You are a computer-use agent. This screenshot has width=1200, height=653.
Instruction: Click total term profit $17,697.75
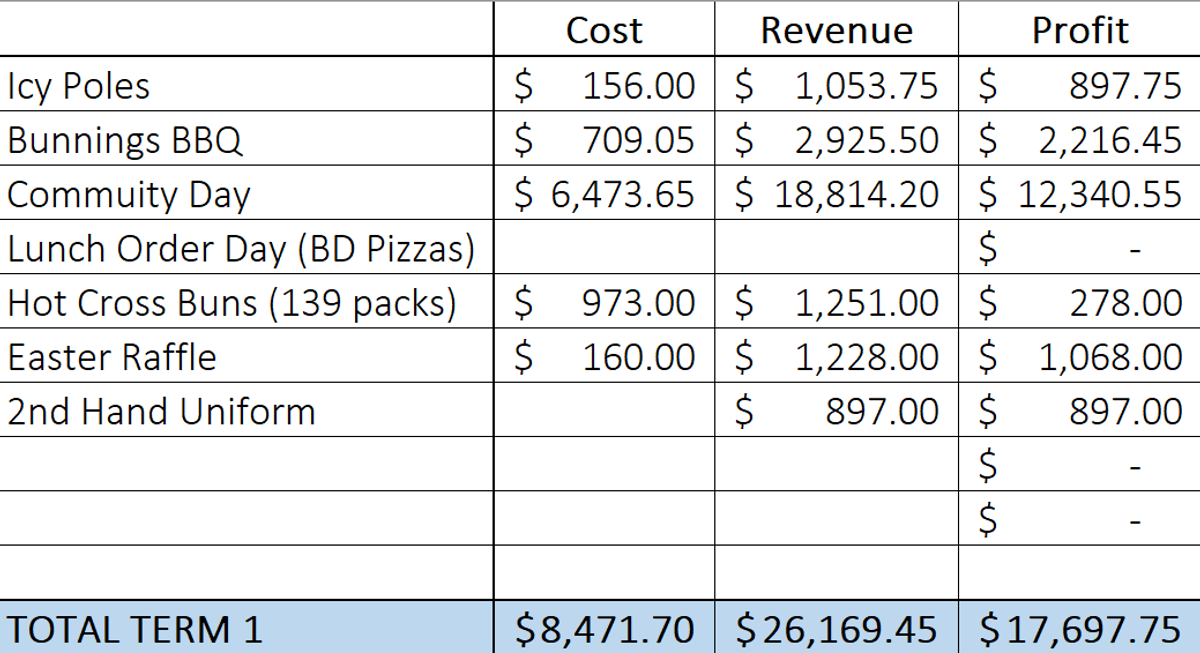1080,628
